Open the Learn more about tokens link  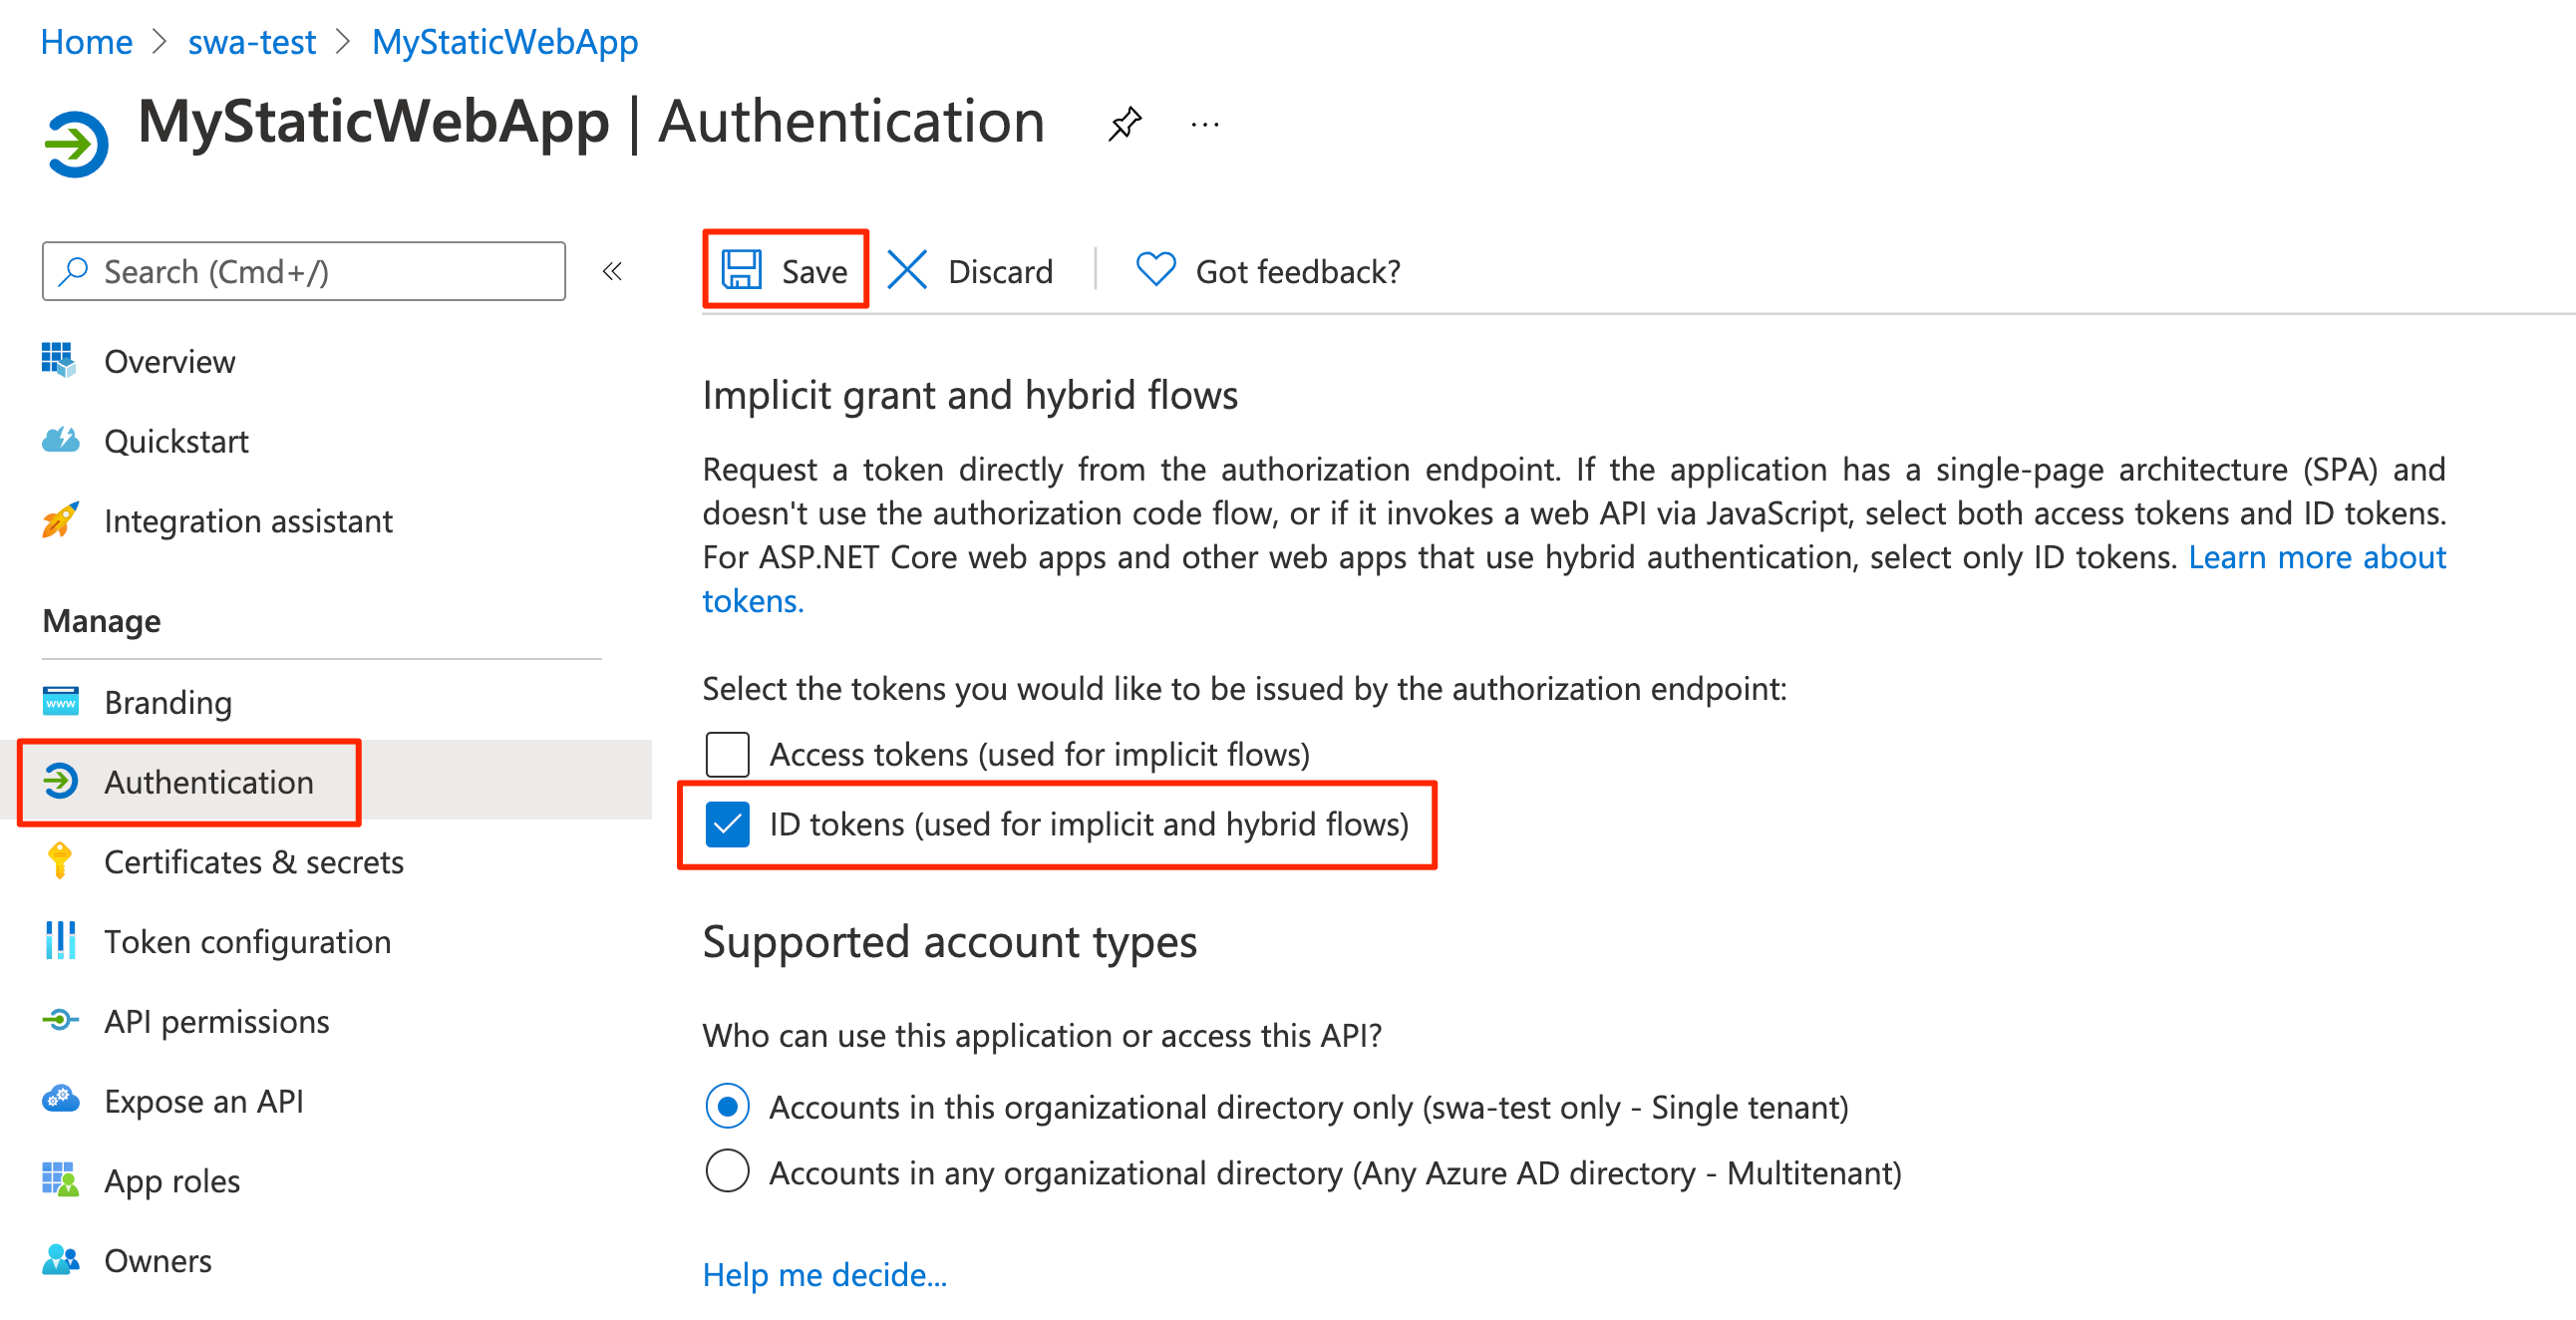coord(2316,557)
